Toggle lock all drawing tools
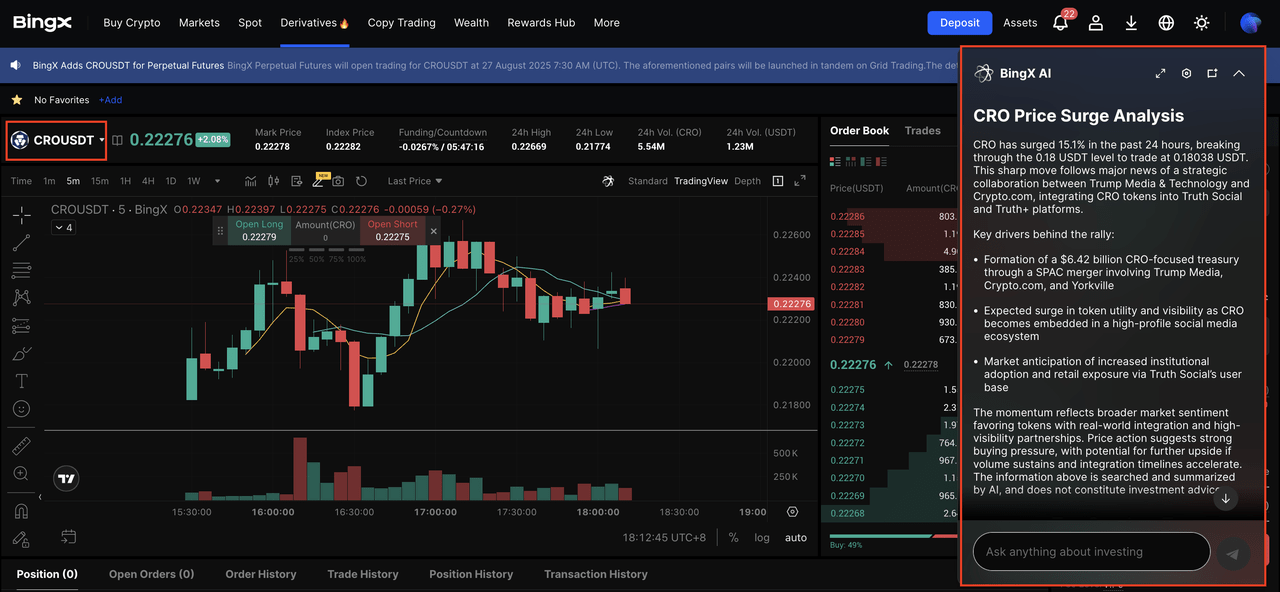Screen dimensions: 1280x592 click(21, 539)
